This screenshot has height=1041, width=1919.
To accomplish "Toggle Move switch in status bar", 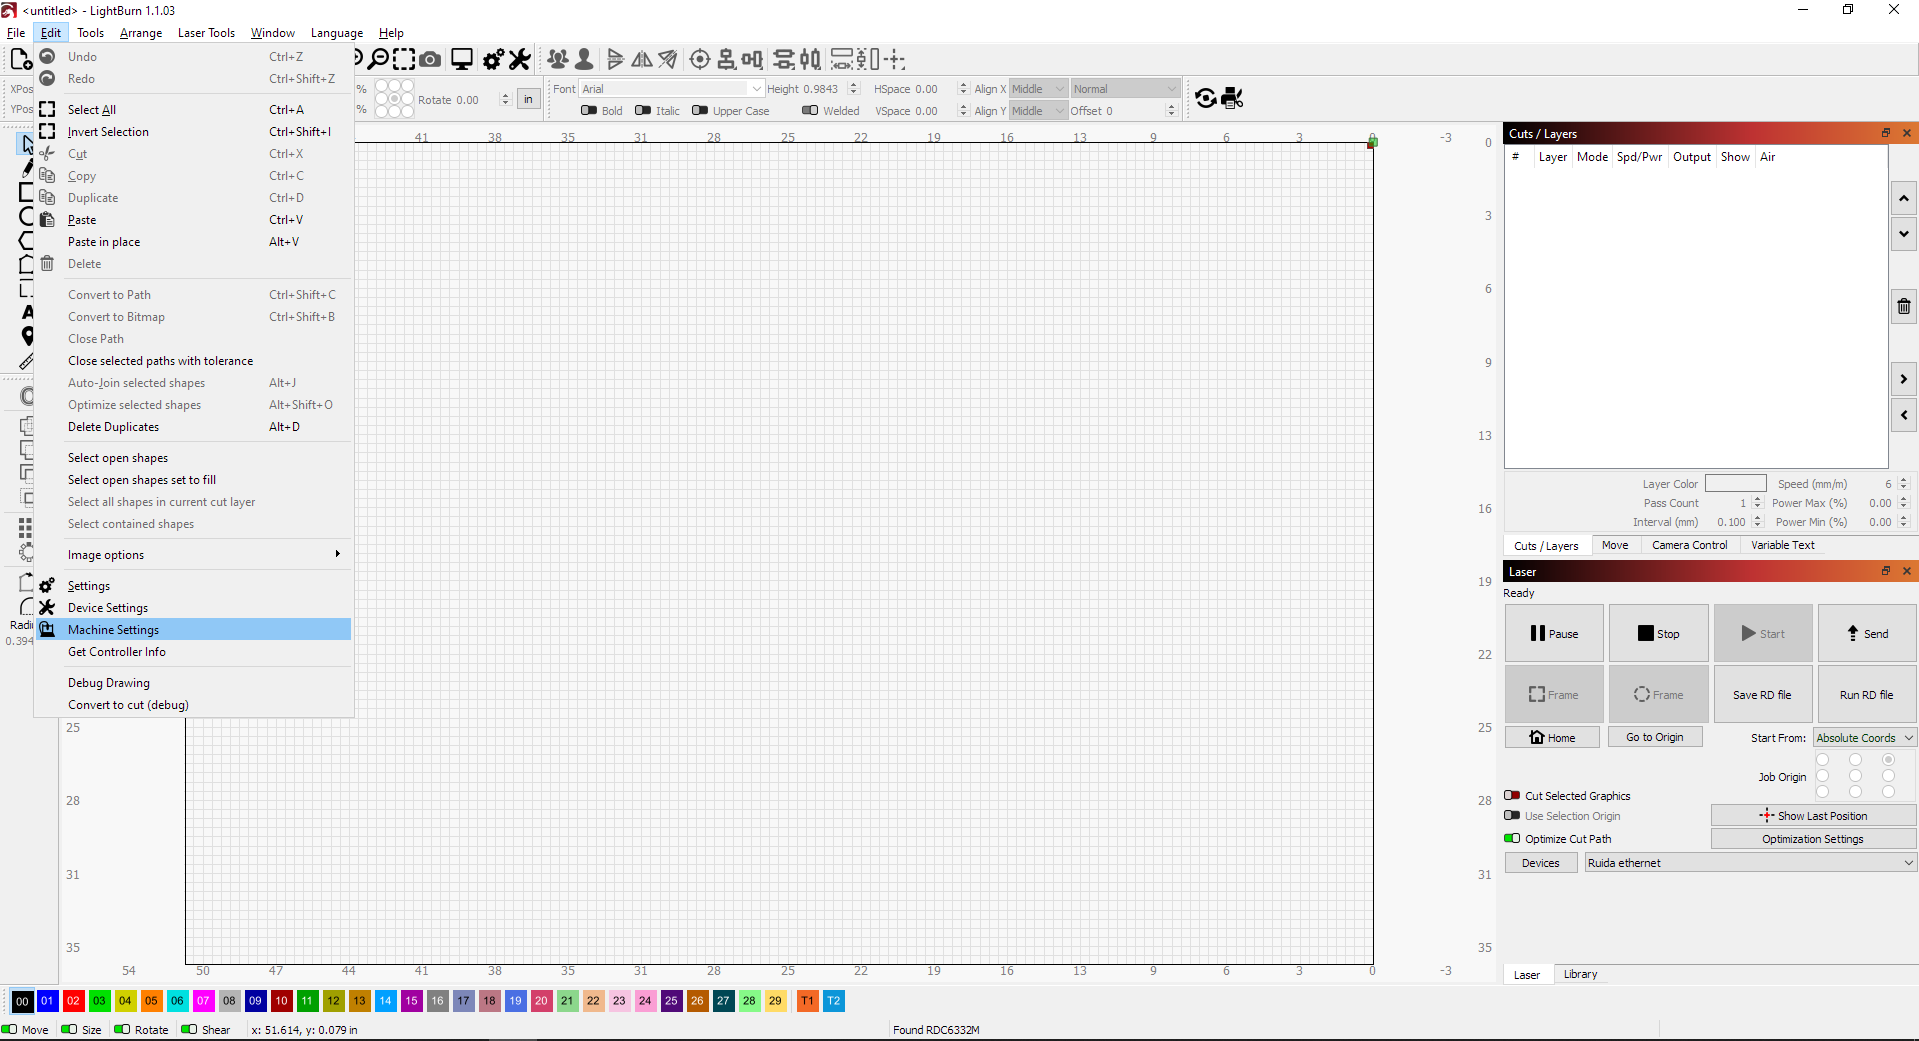I will click(x=9, y=1029).
